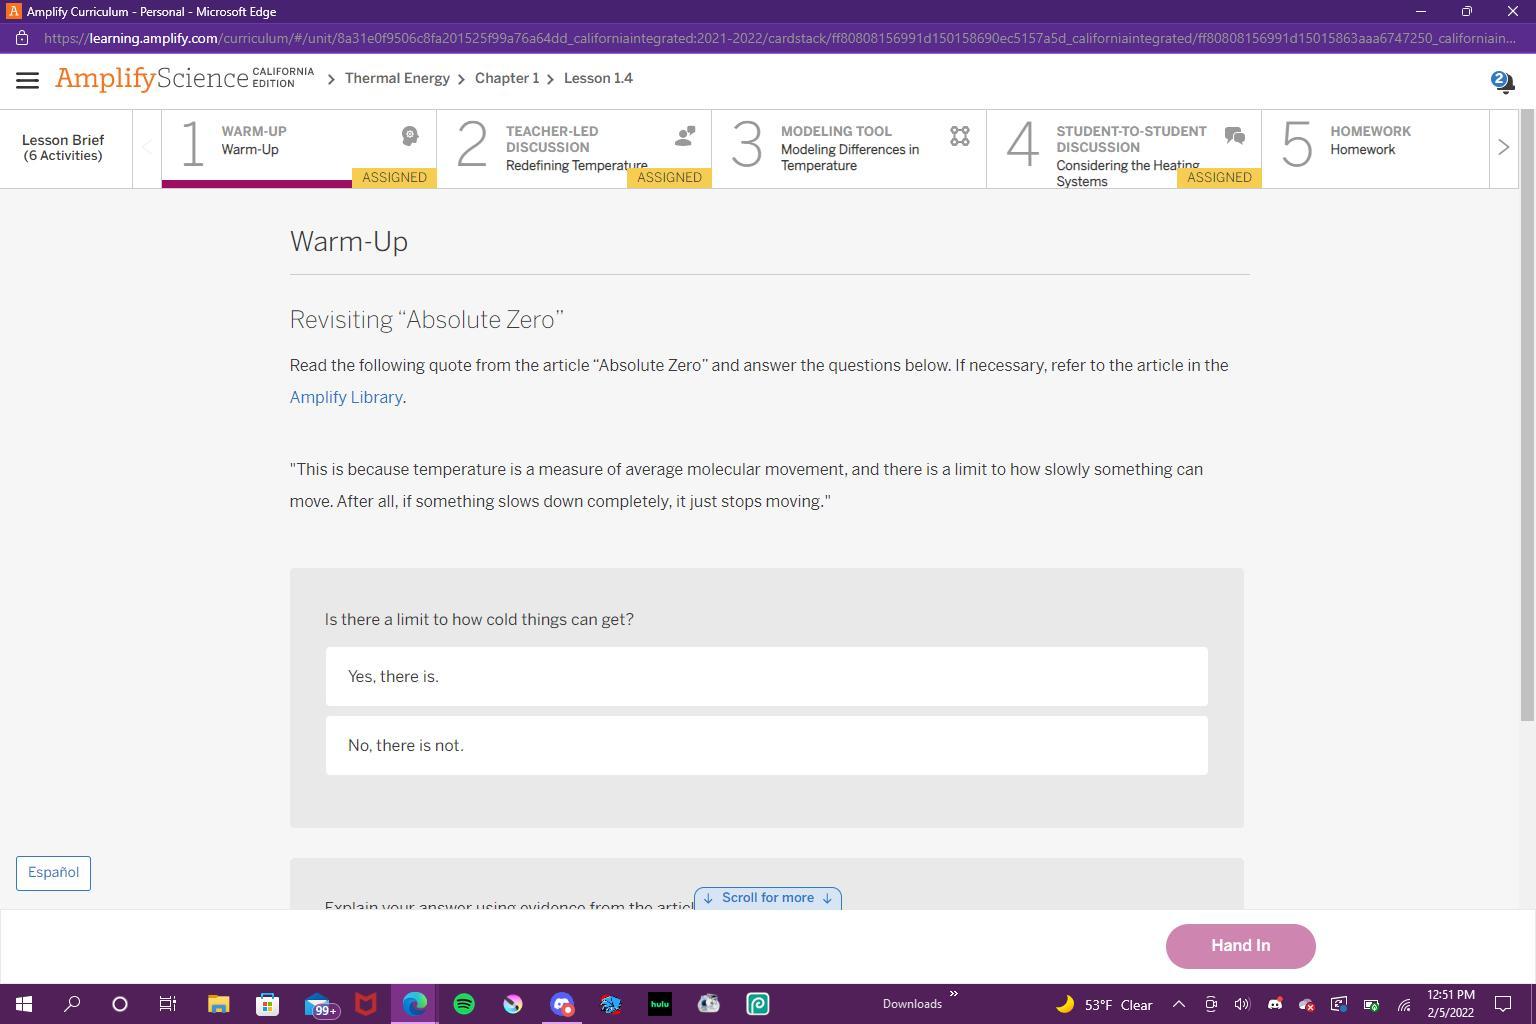Open the Windows Start menu
Screen dimensions: 1536x1024
point(24,1004)
